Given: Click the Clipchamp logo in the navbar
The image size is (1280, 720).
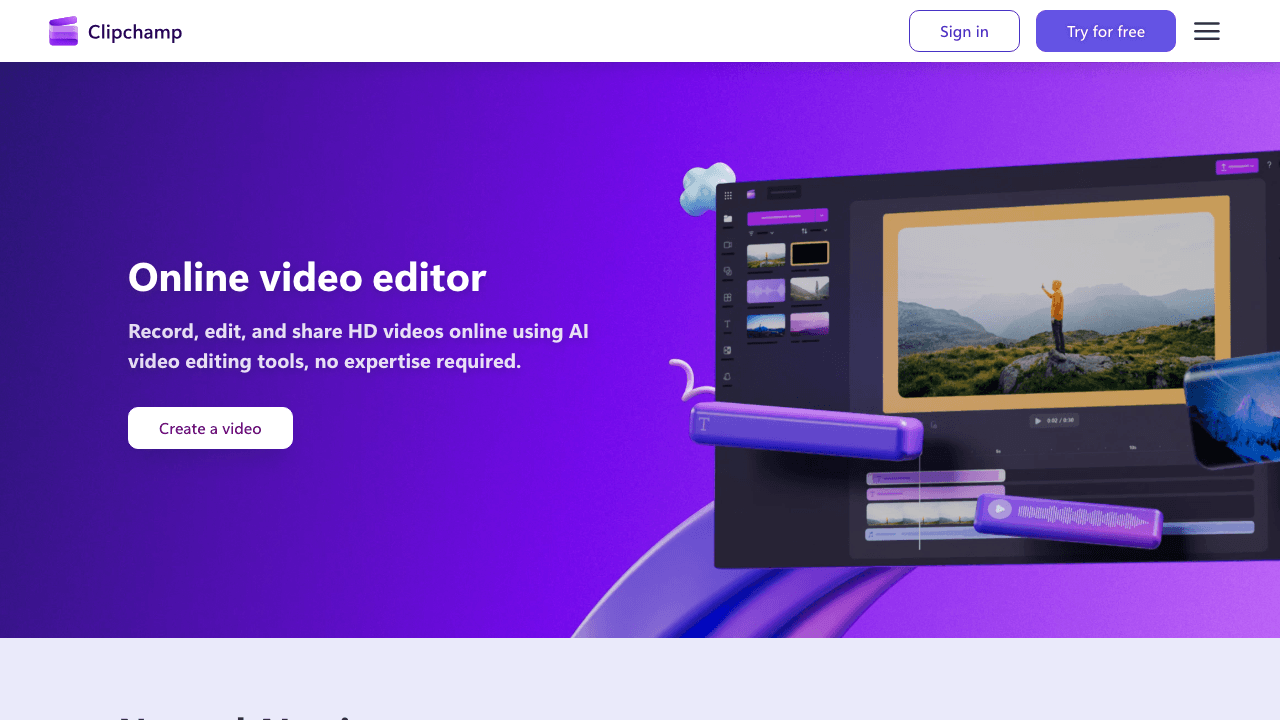Looking at the screenshot, I should 115,31.
